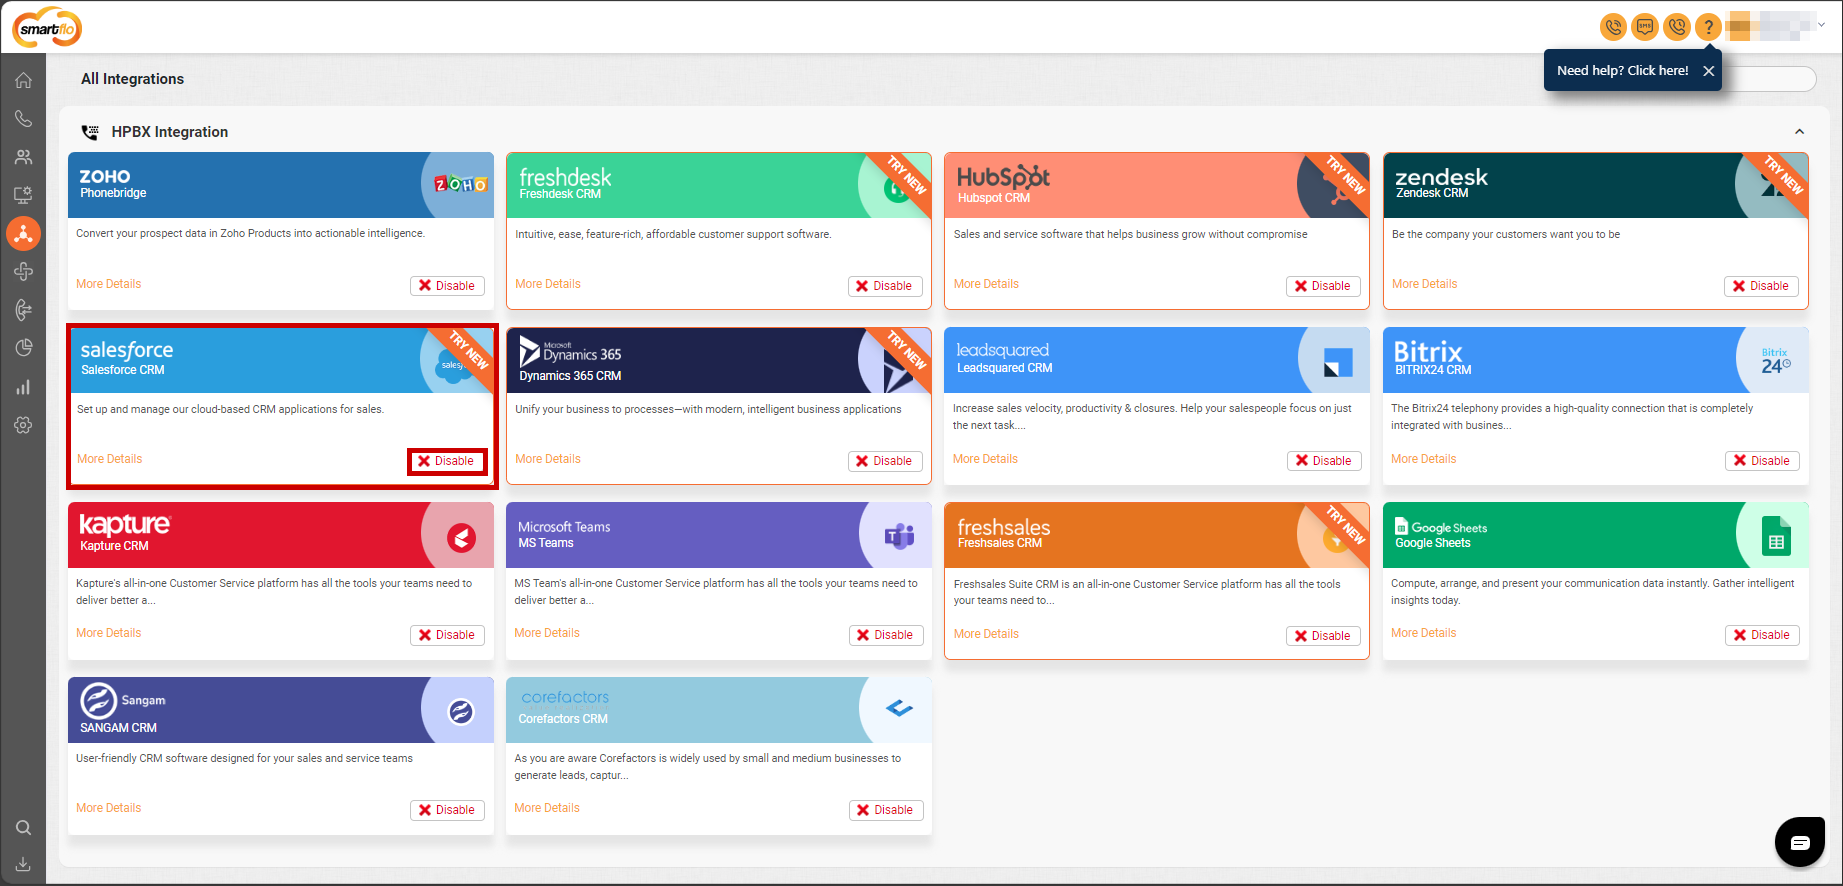This screenshot has width=1843, height=886.
Task: Click the orange callback phone icon in the header
Action: [1677, 27]
